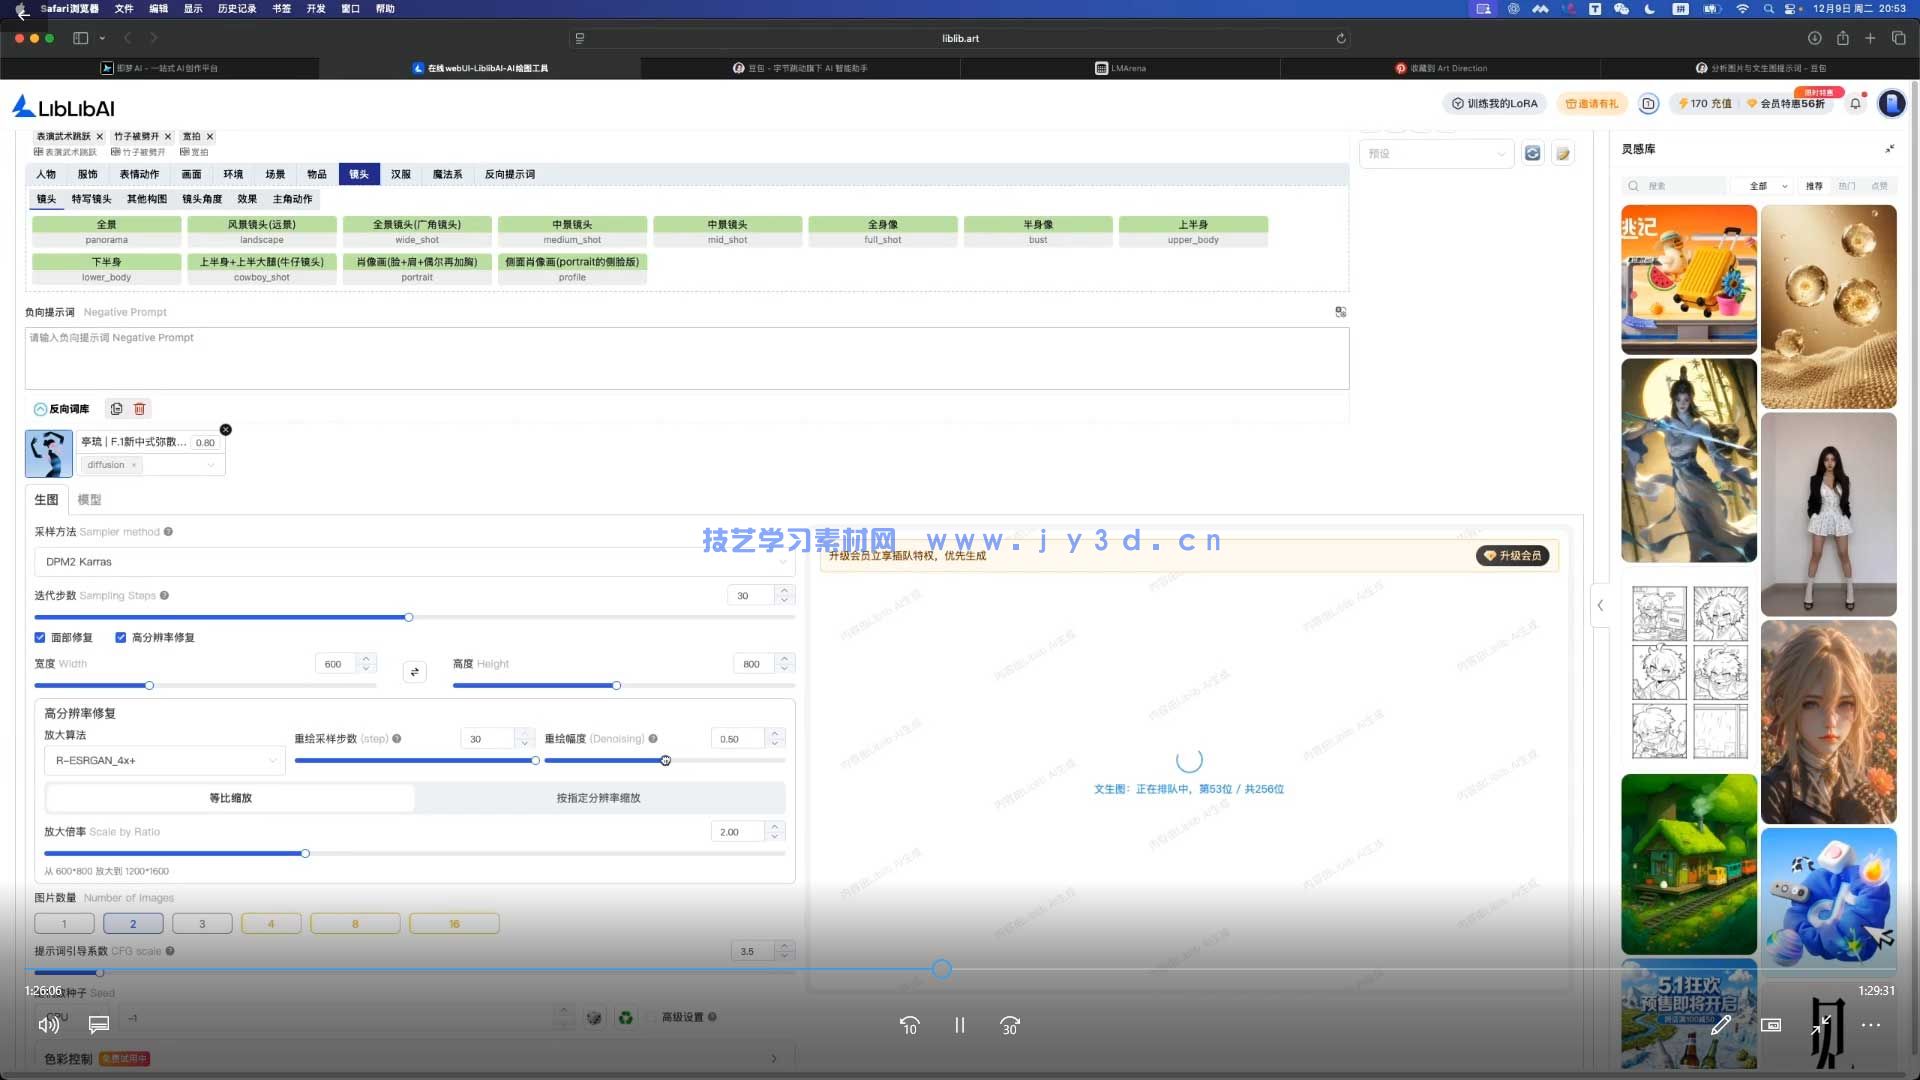
Task: Click copy icon beside 反向词库
Action: click(117, 409)
